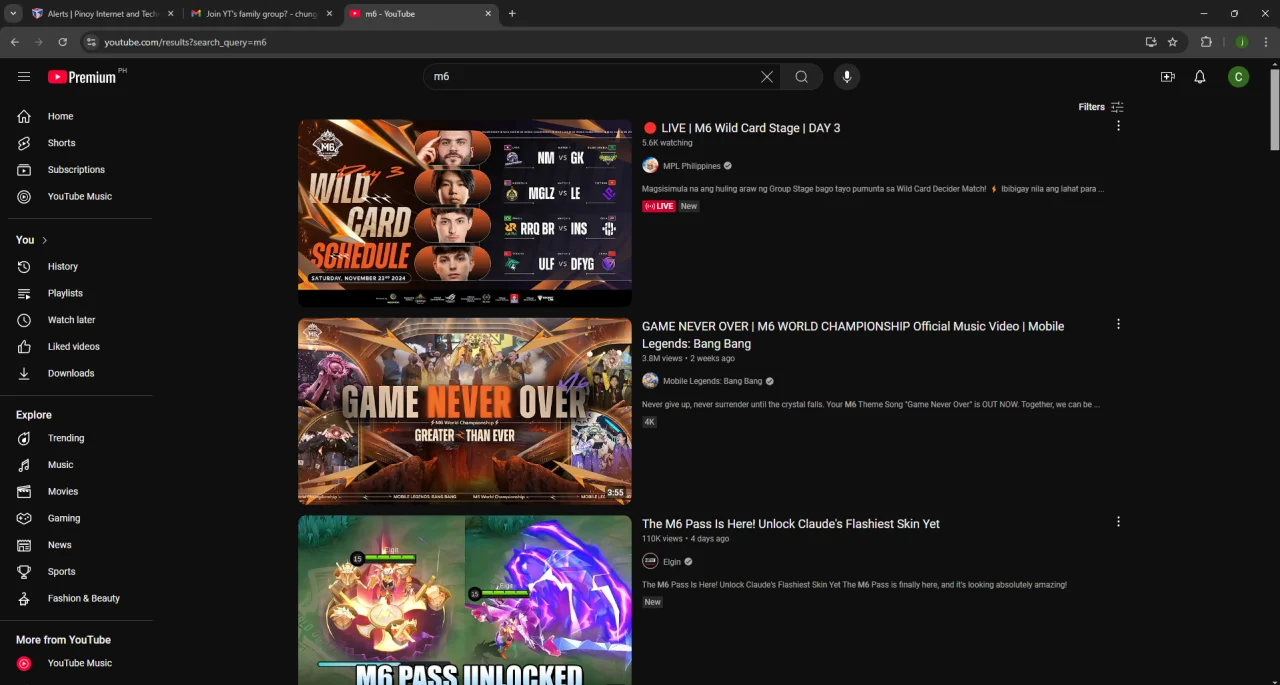Open The M6 Pass Is Here title
The height and width of the screenshot is (685, 1280).
tap(791, 524)
